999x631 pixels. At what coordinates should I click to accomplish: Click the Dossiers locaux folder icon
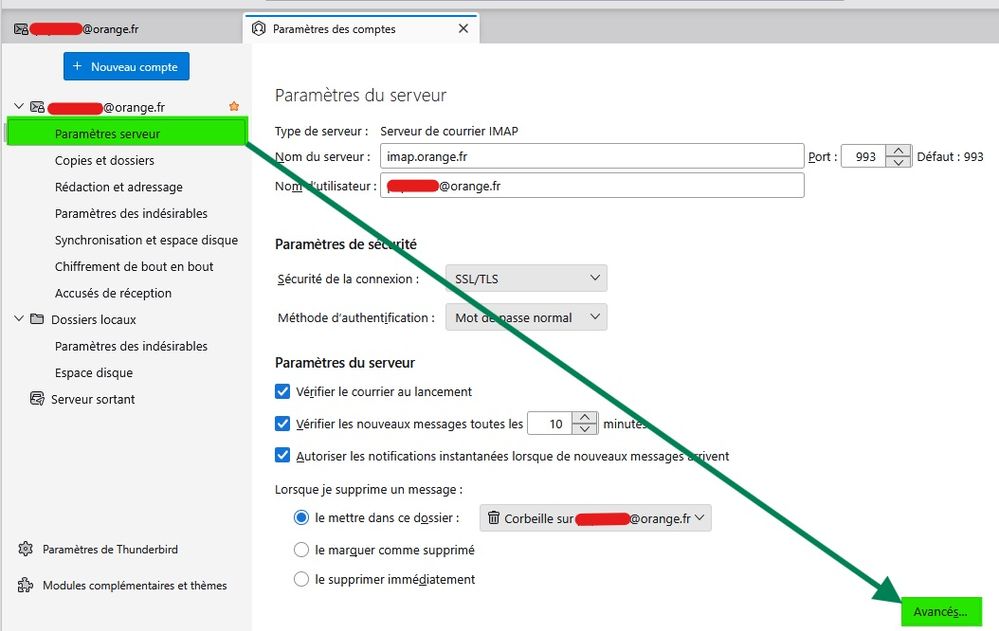click(x=37, y=319)
